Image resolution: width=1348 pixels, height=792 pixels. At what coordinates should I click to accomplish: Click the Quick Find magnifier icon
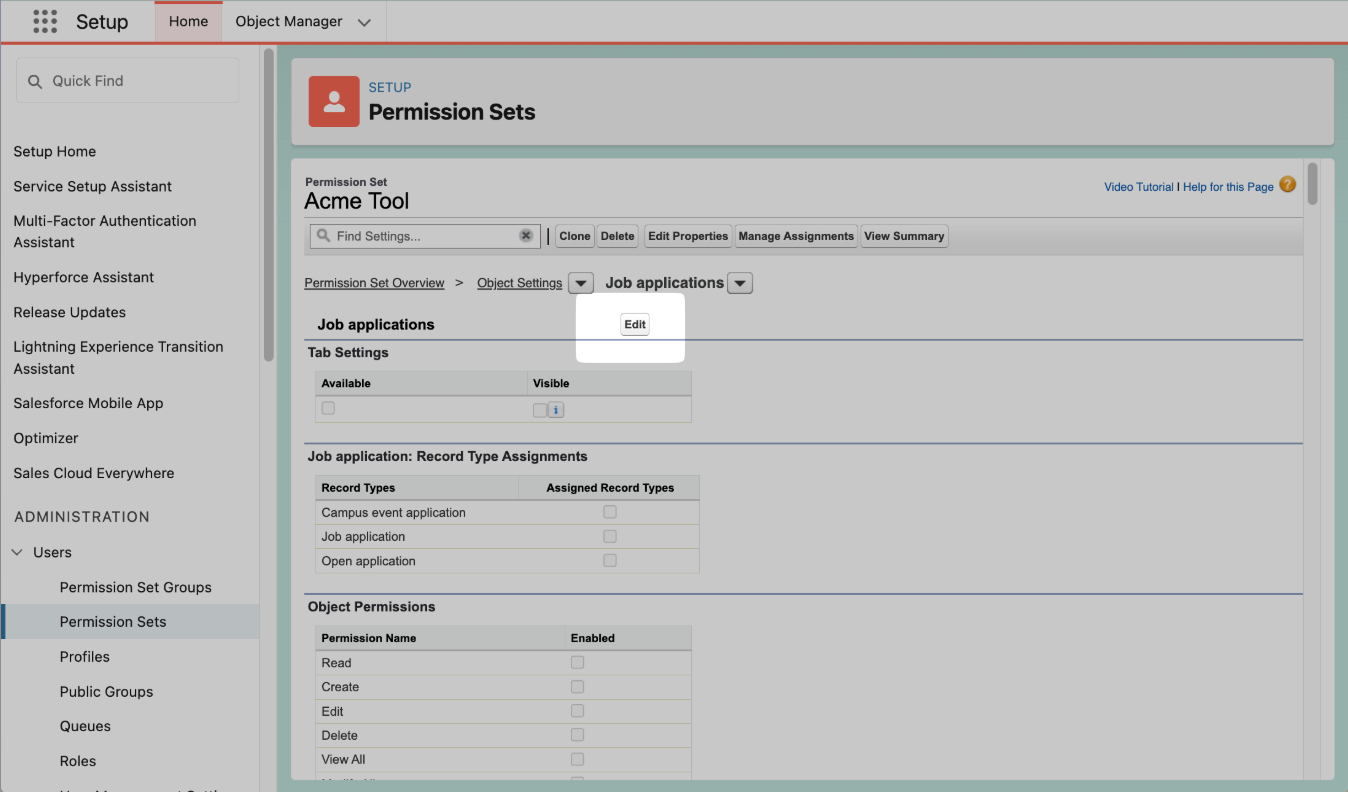pyautogui.click(x=35, y=81)
